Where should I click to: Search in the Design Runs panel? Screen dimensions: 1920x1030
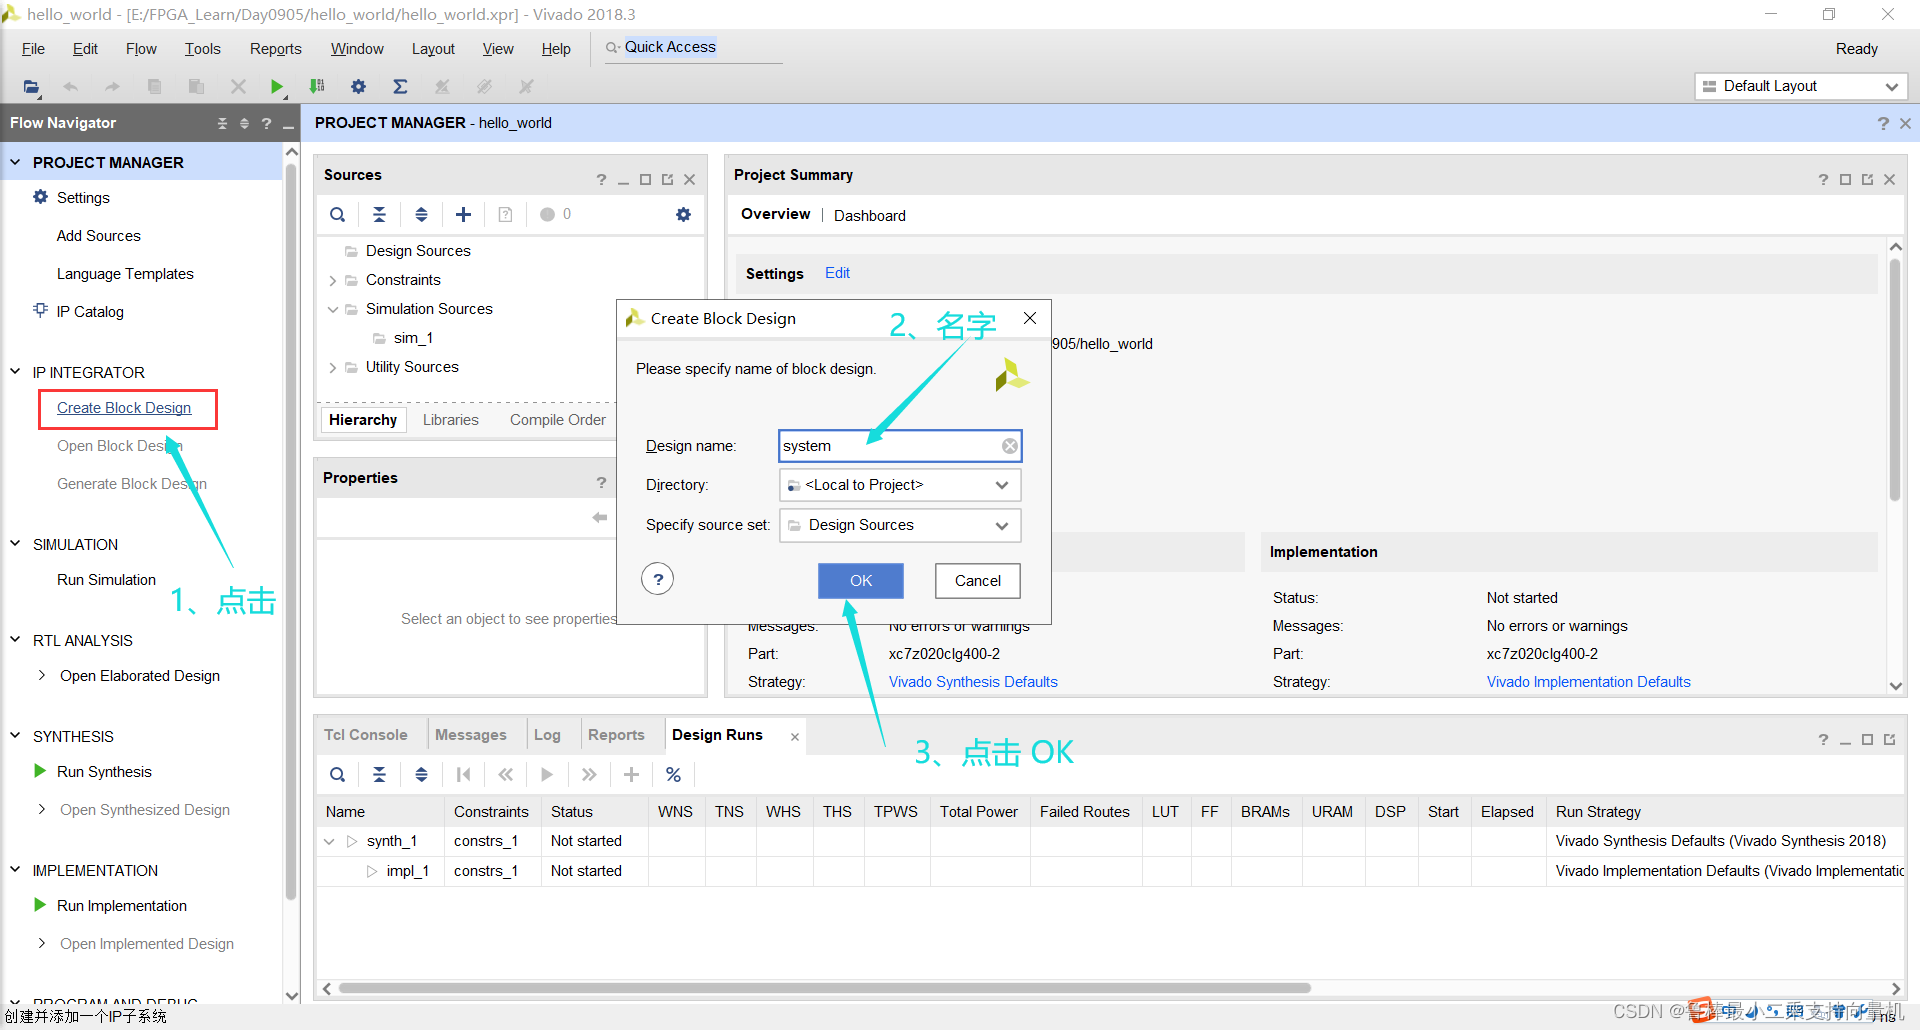click(338, 774)
